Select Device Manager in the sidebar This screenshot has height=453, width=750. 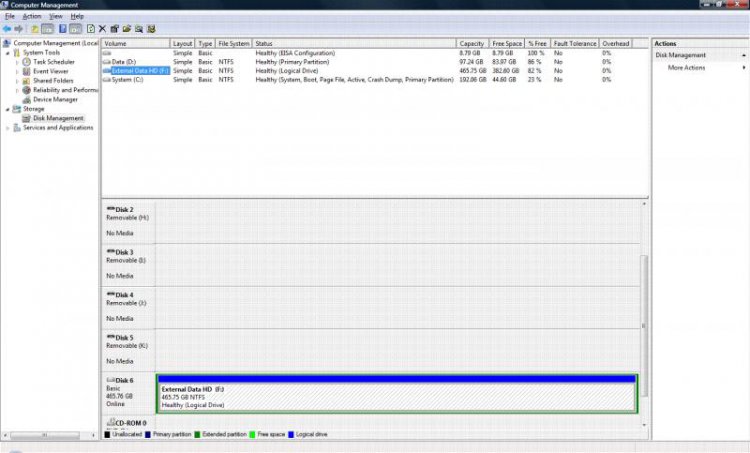point(55,99)
